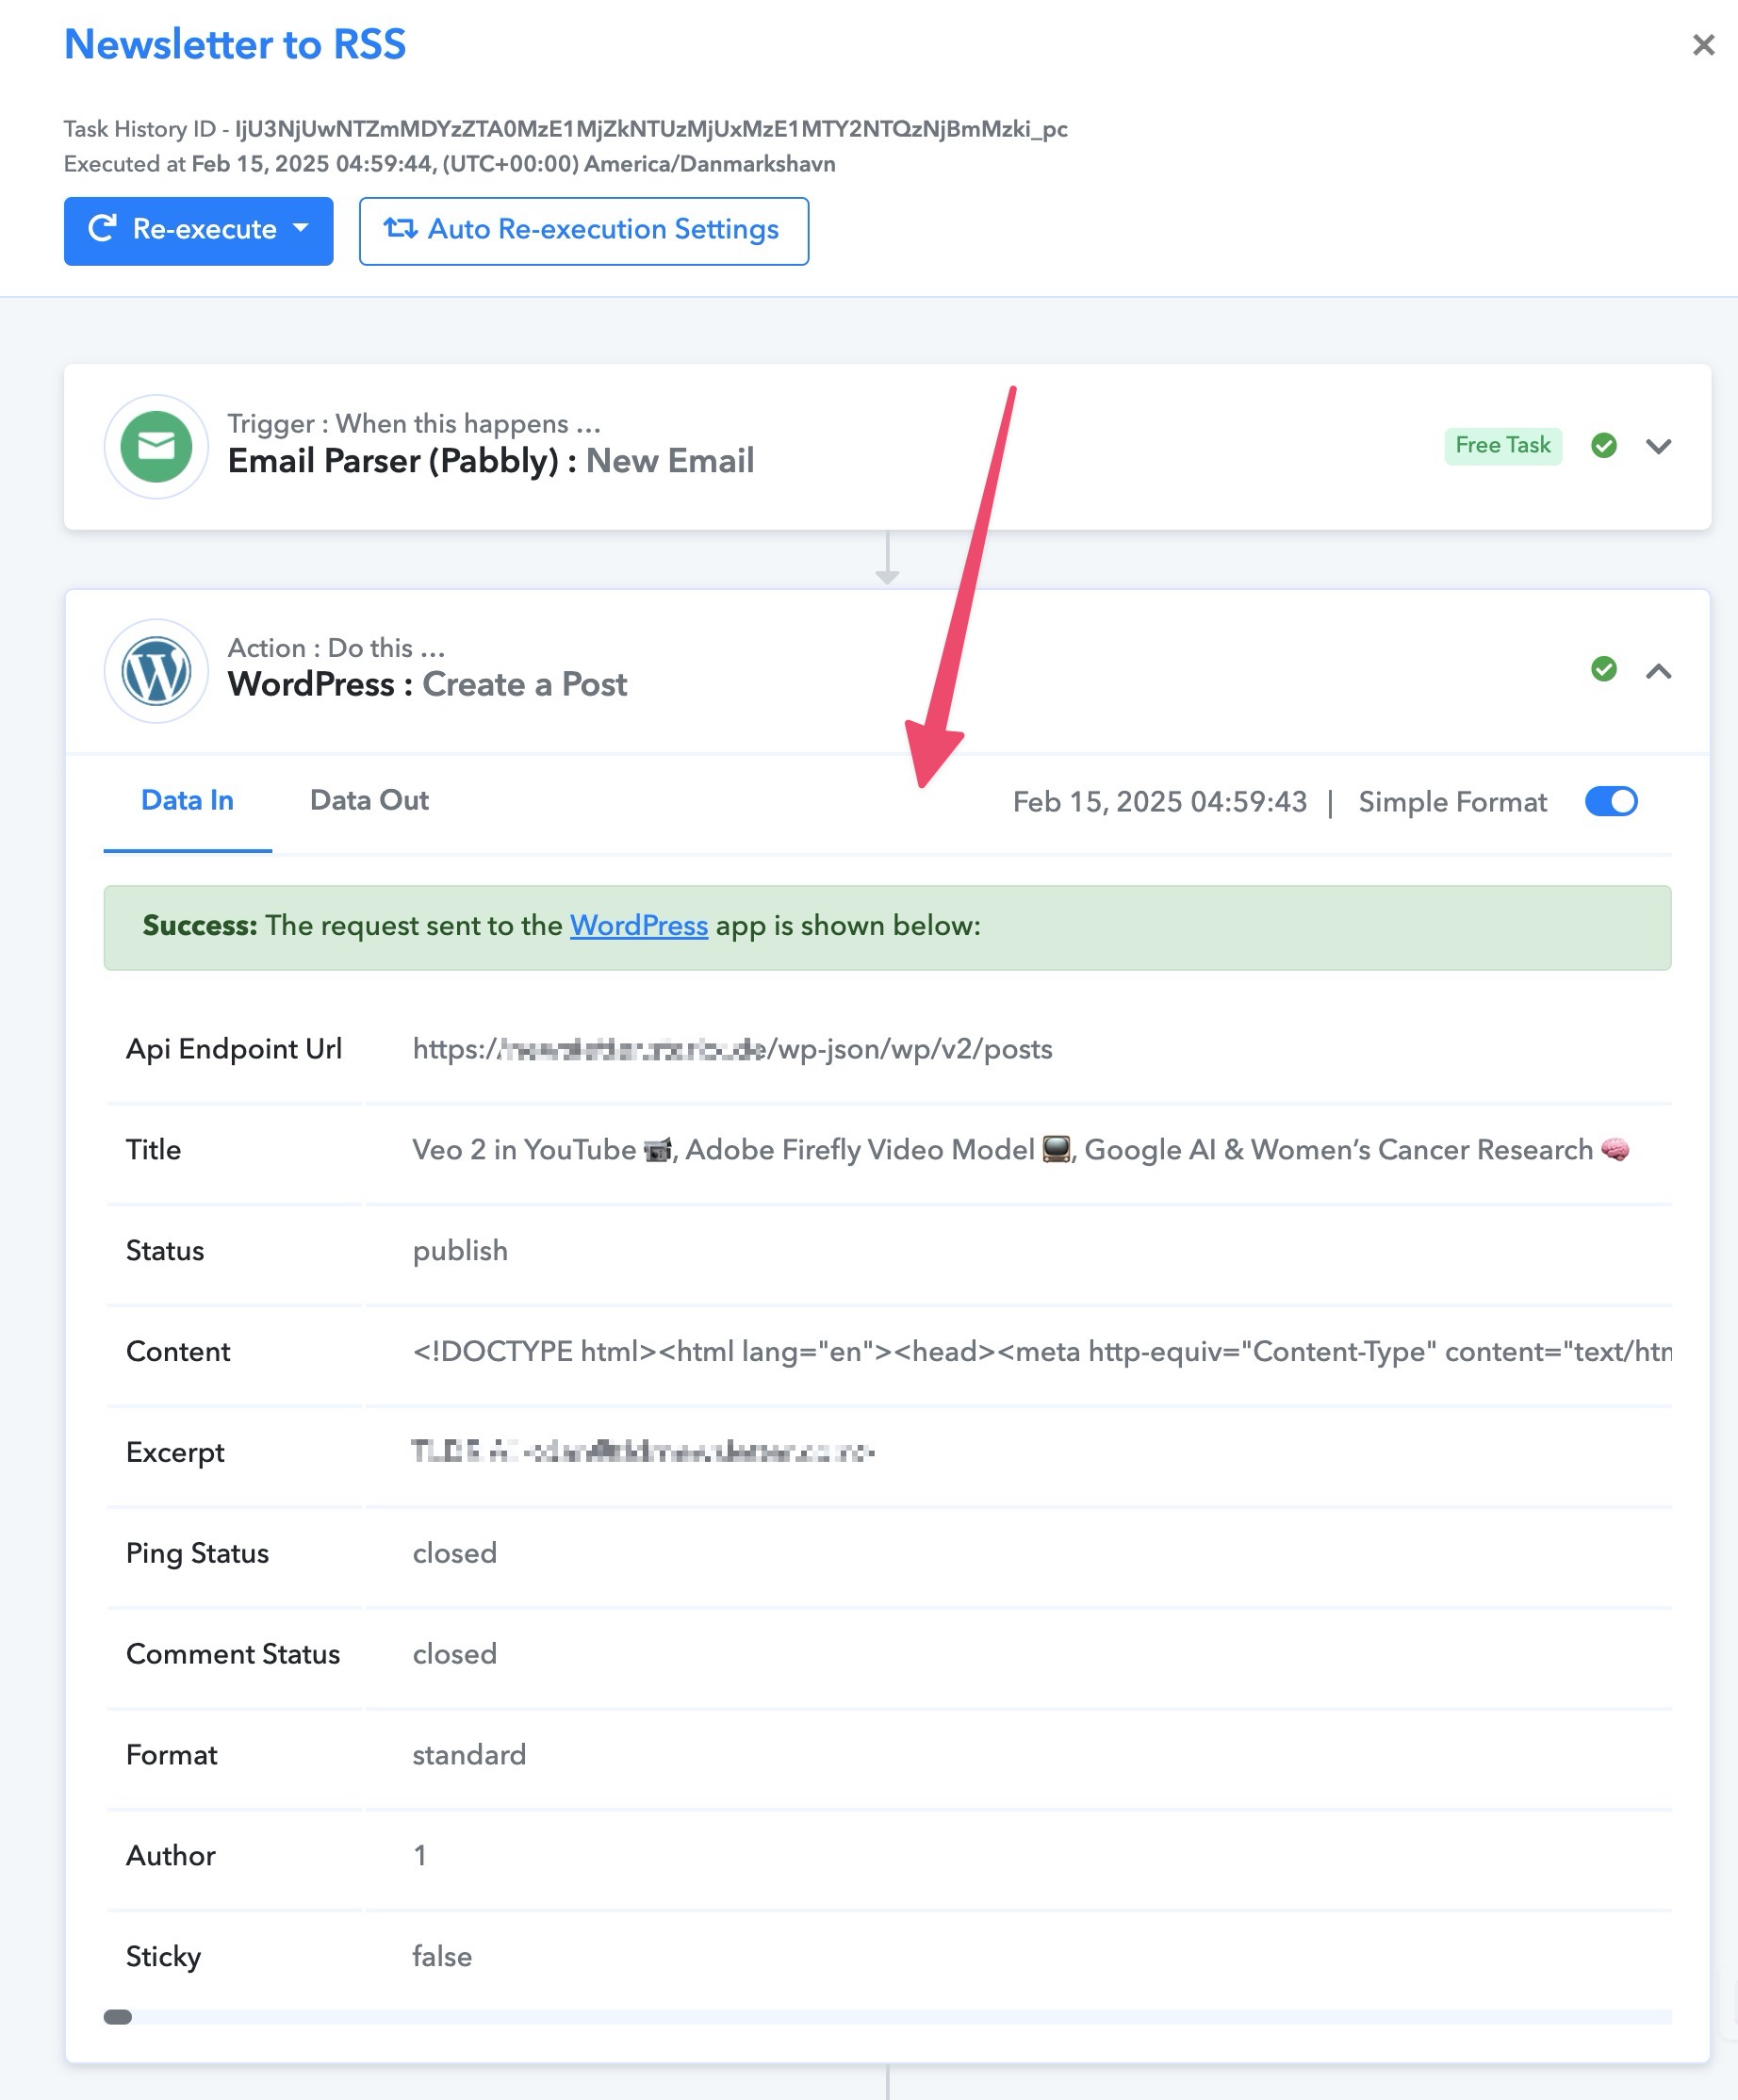Click the 'Executed at Feb 15, 2025' line
The height and width of the screenshot is (2100, 1738).
[x=450, y=164]
